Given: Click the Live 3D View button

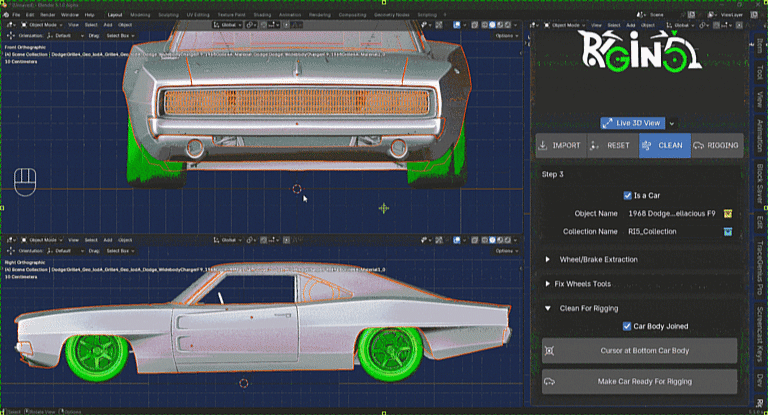Looking at the screenshot, I should click(x=632, y=123).
